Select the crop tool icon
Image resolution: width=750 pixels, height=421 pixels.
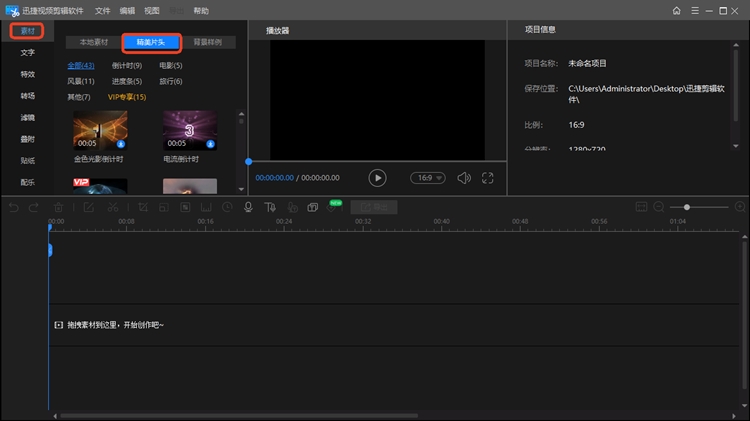[x=143, y=207]
